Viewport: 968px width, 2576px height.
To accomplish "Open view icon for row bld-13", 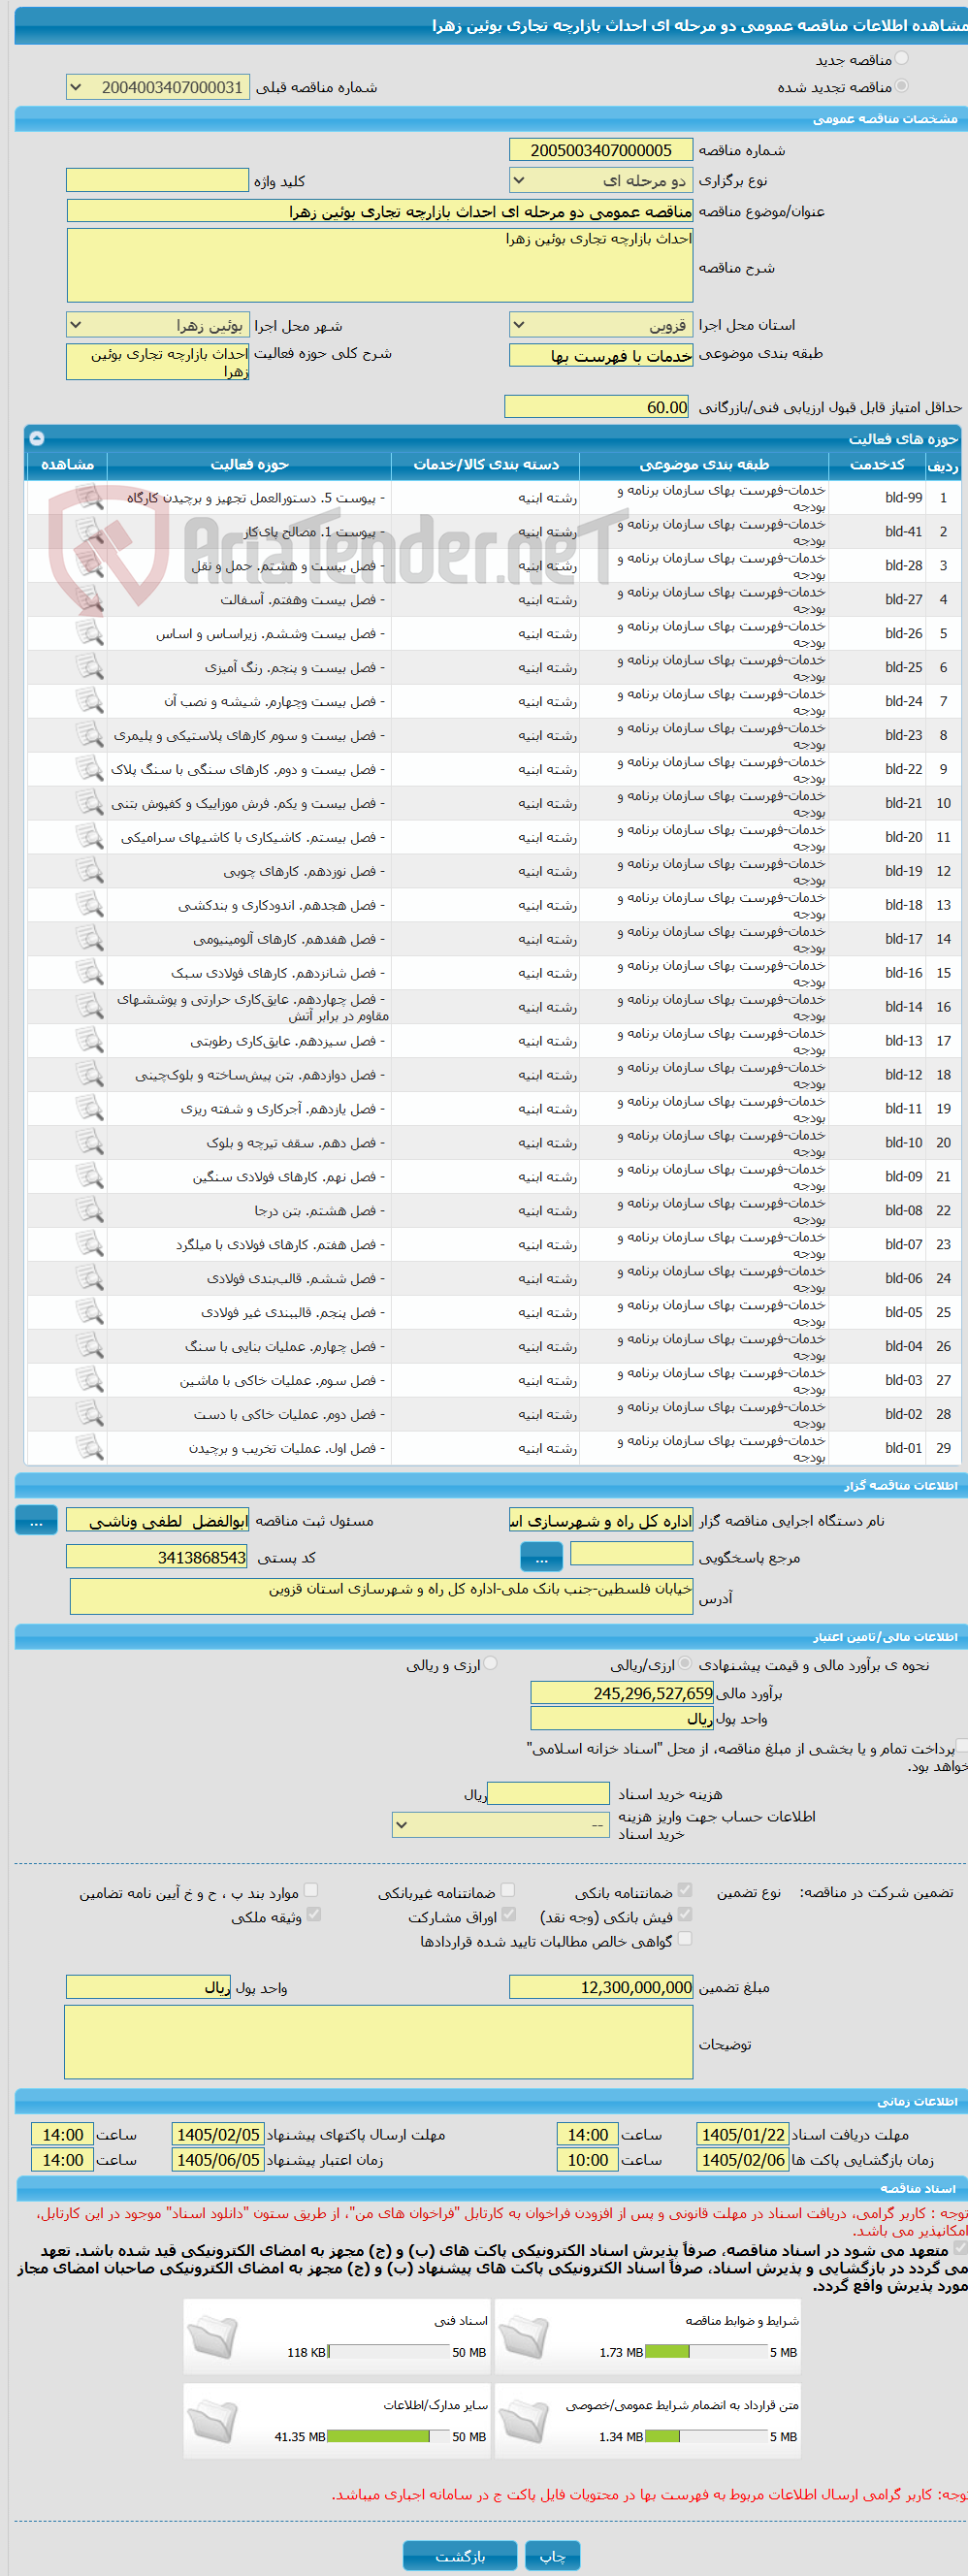I will click(90, 1041).
